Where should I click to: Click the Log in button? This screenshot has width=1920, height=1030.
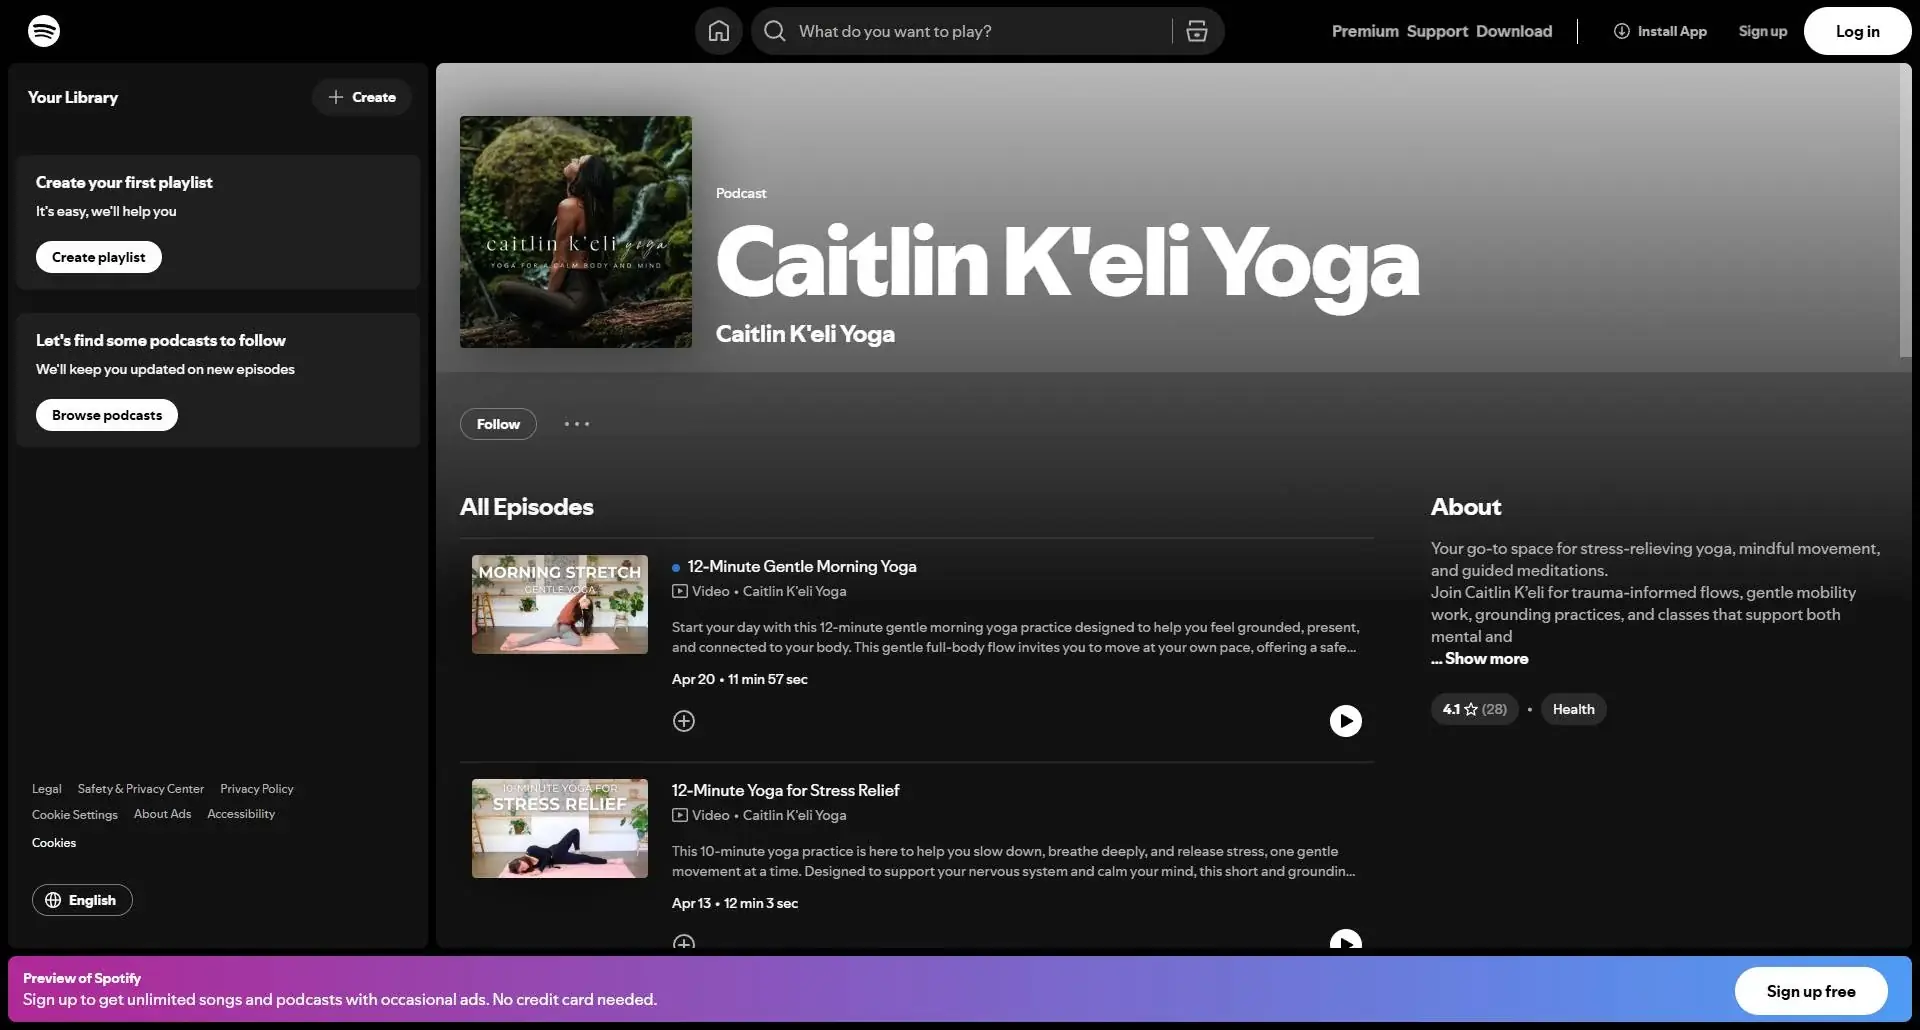point(1858,31)
